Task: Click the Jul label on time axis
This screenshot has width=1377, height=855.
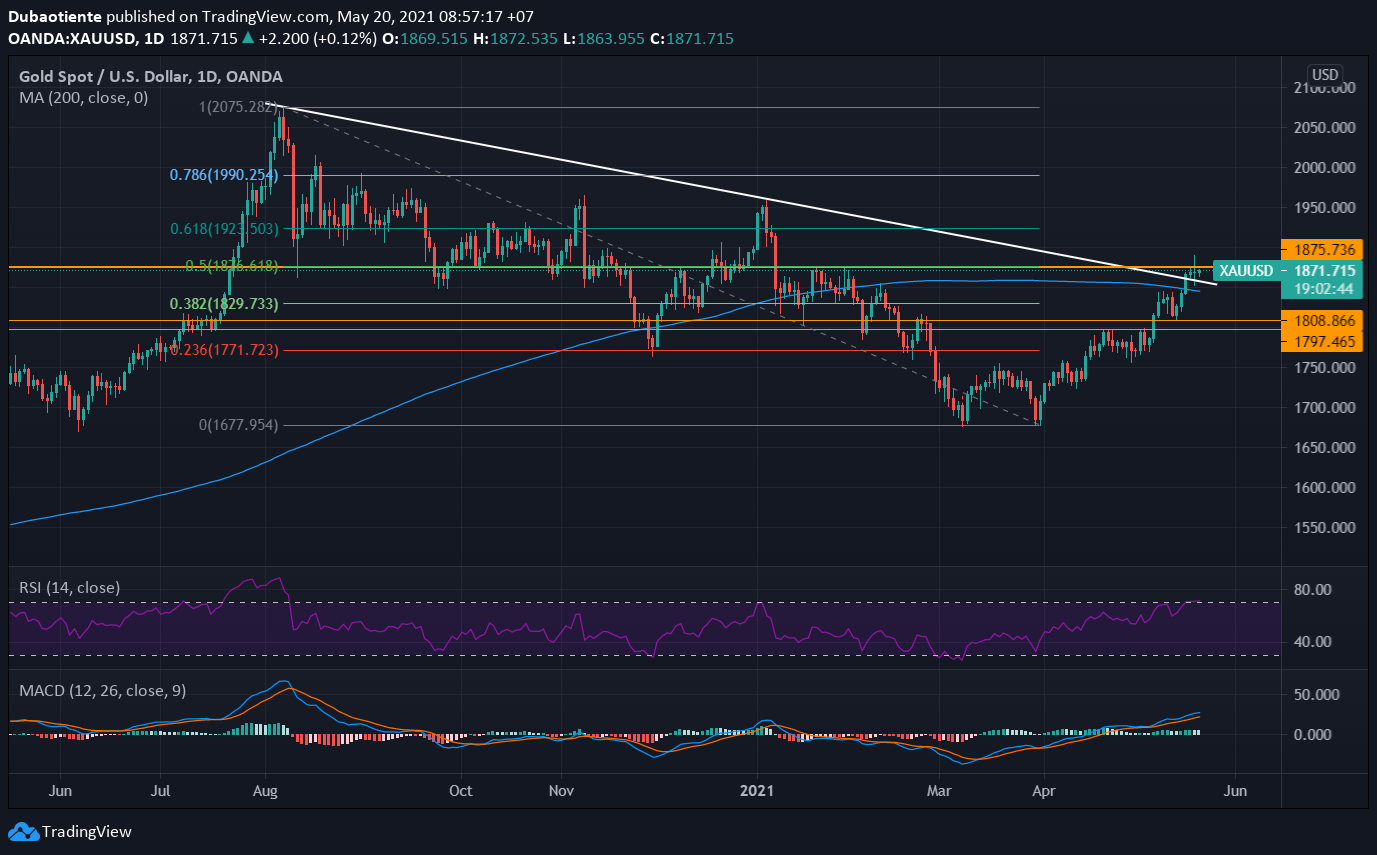Action: 160,789
